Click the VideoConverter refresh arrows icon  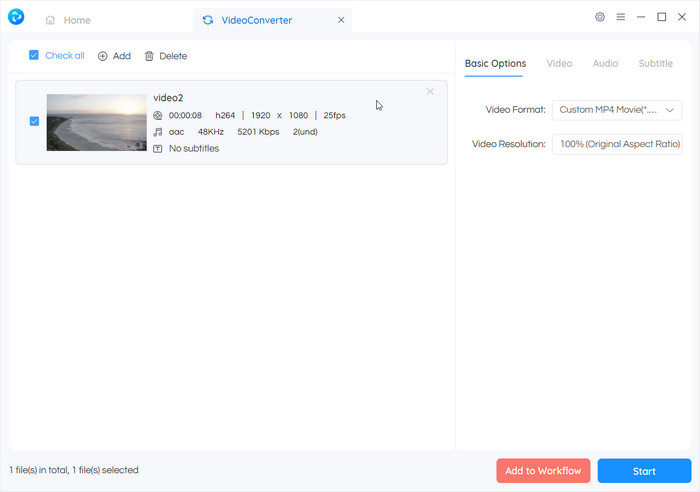pyautogui.click(x=208, y=20)
